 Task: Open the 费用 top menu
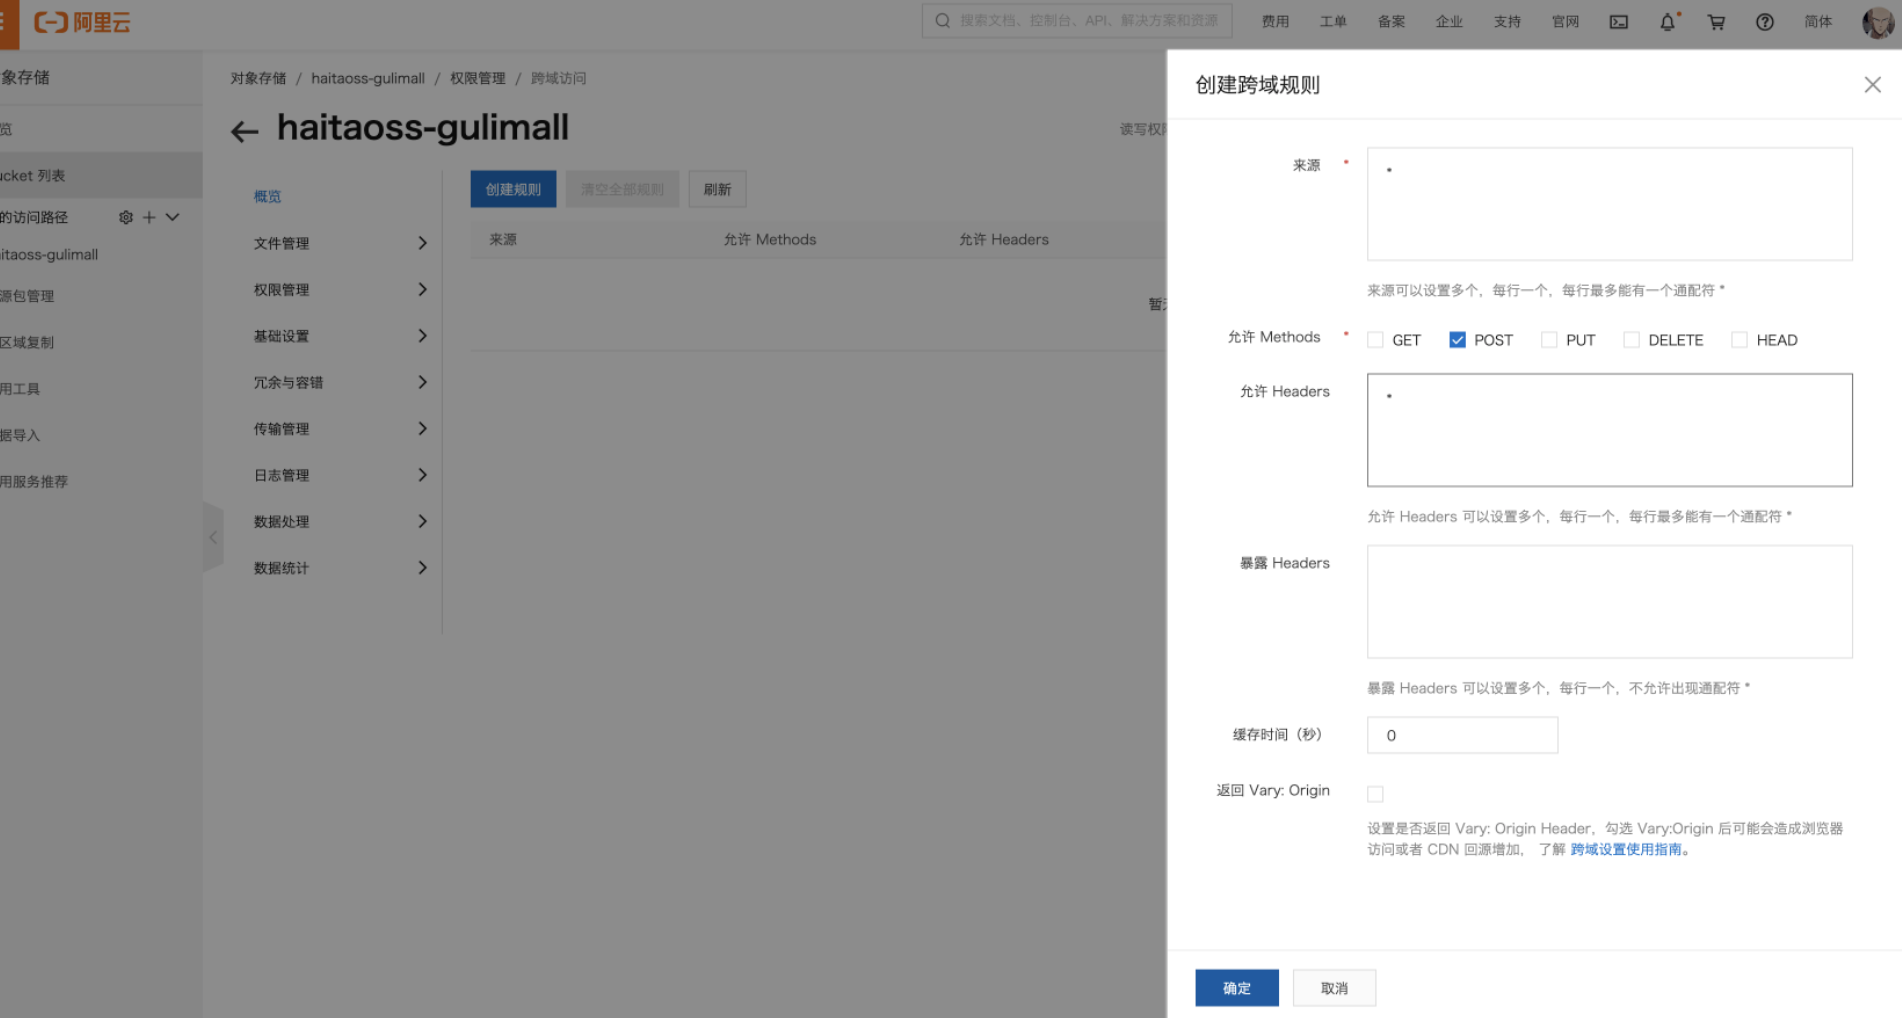(x=1275, y=22)
